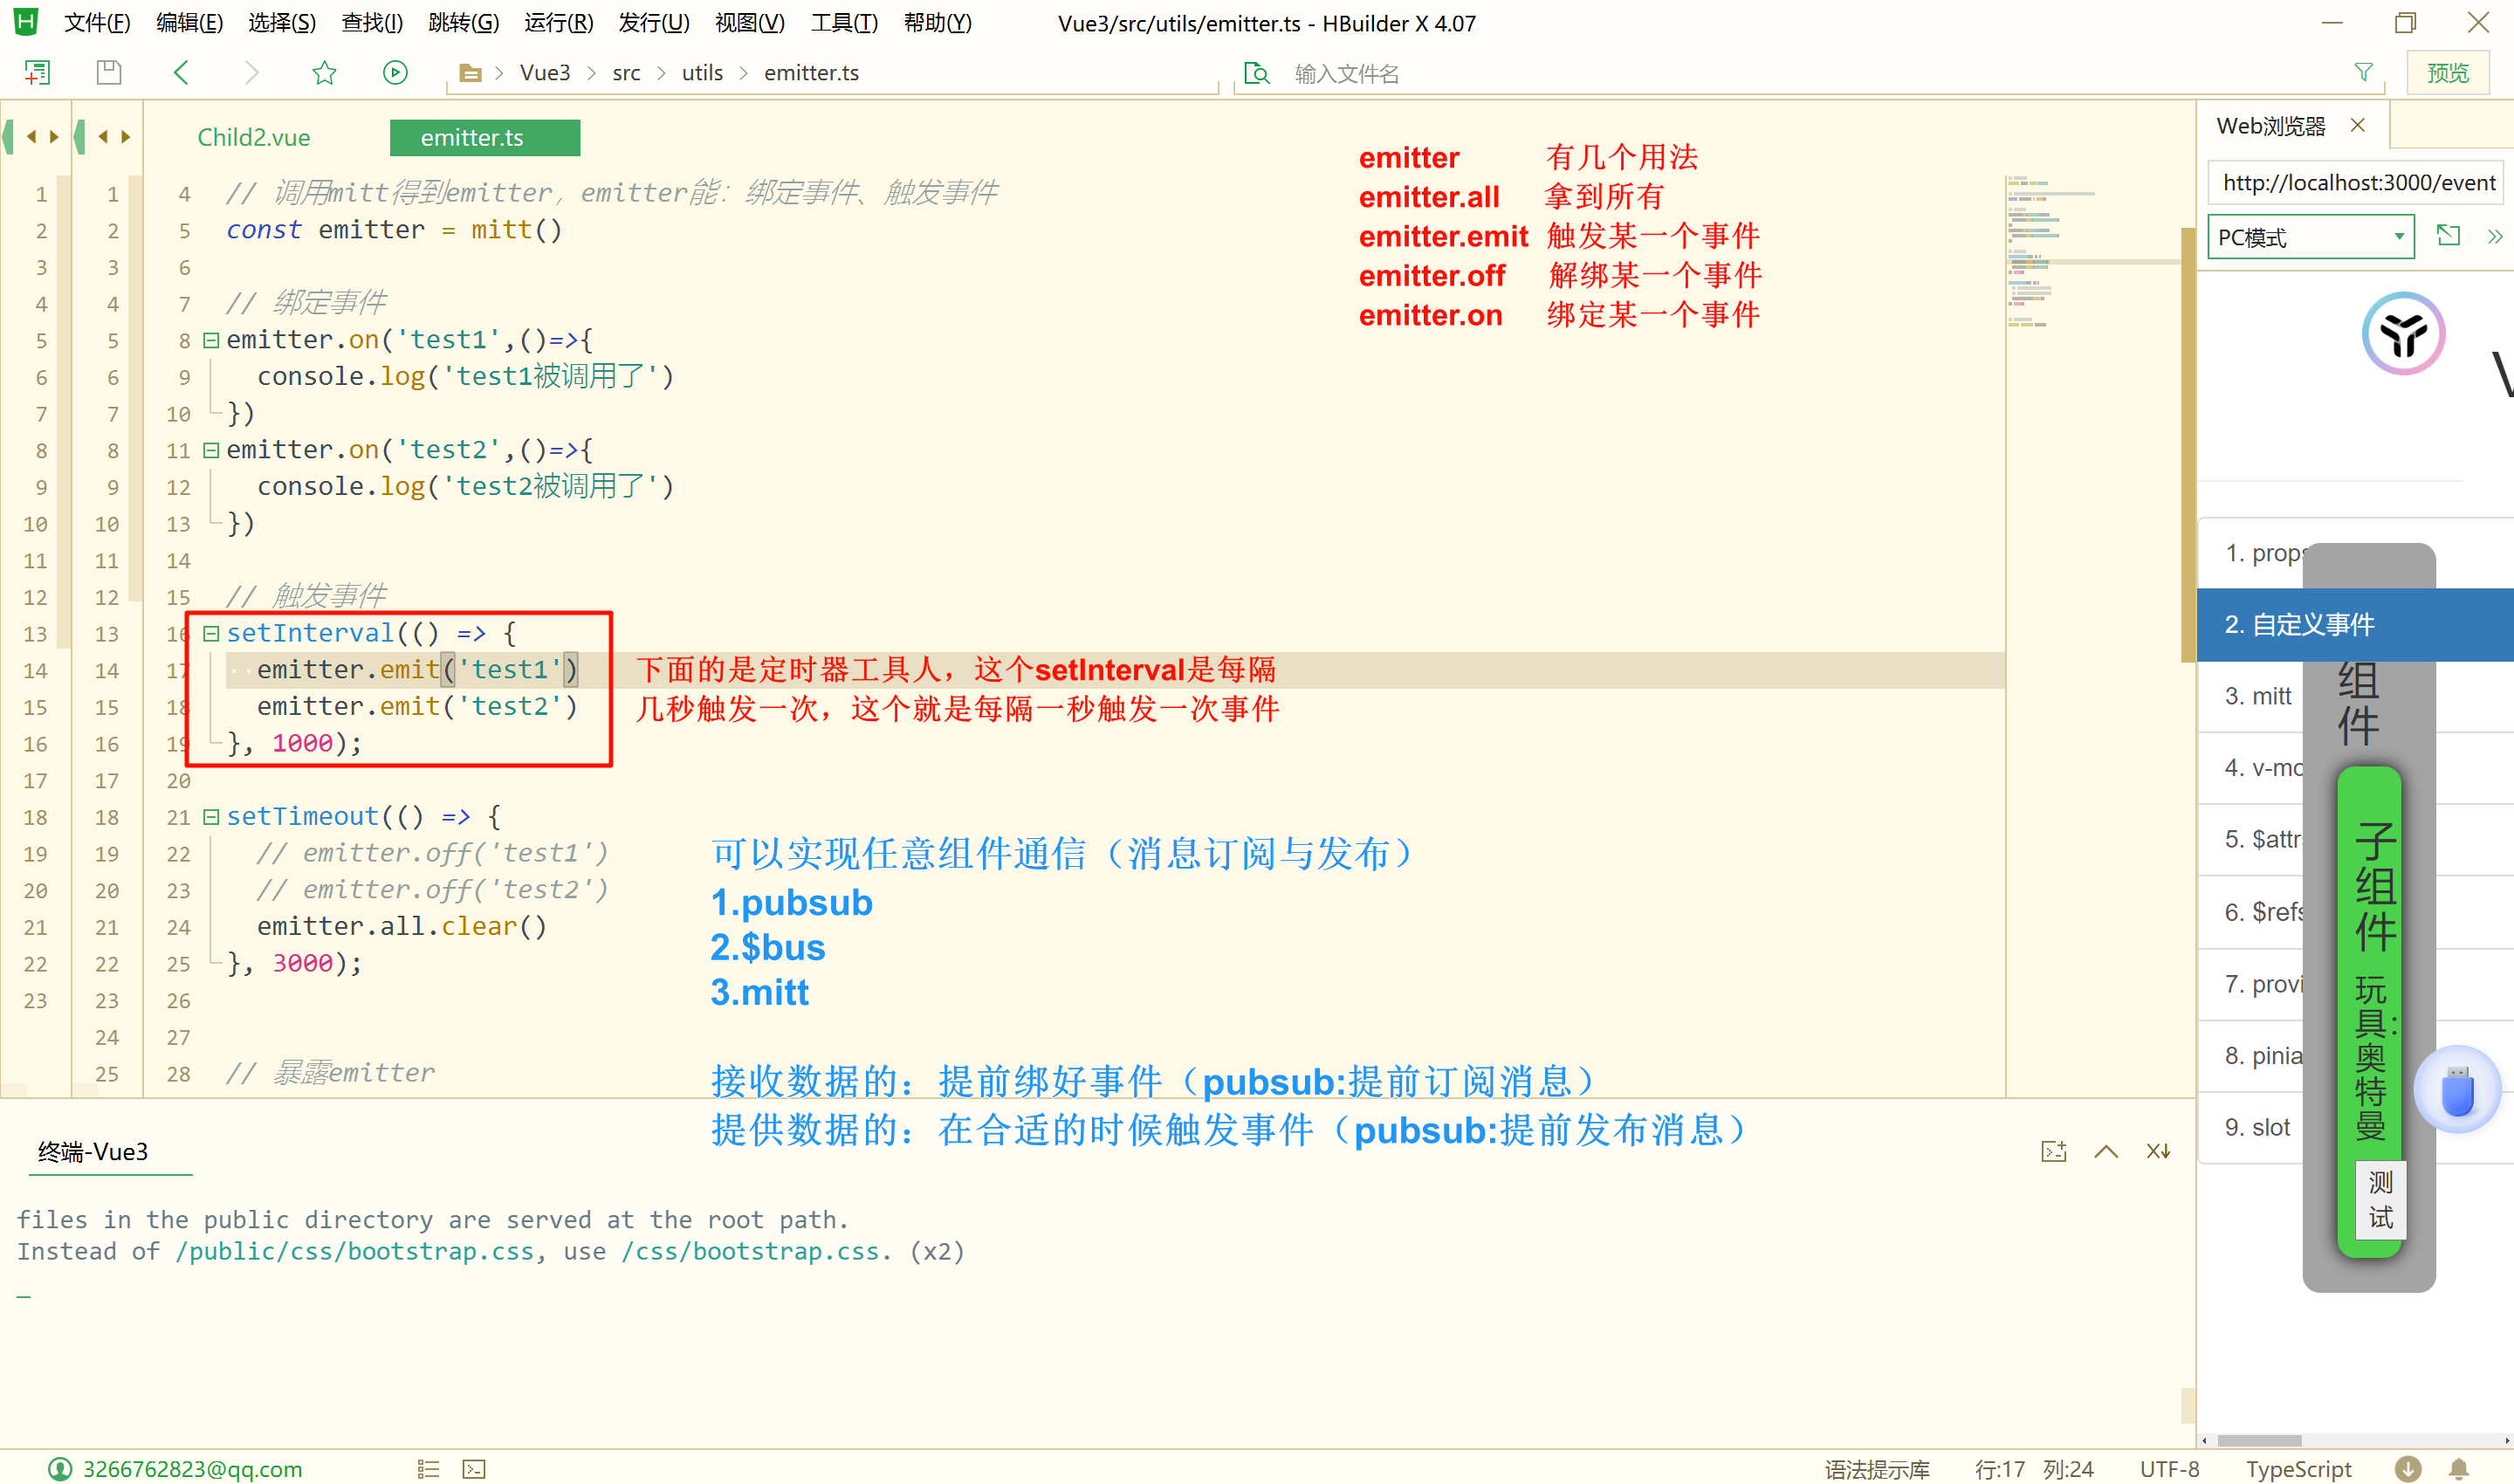Click the bookmark star icon
Image resolution: width=2514 pixels, height=1484 pixels.
tap(324, 72)
